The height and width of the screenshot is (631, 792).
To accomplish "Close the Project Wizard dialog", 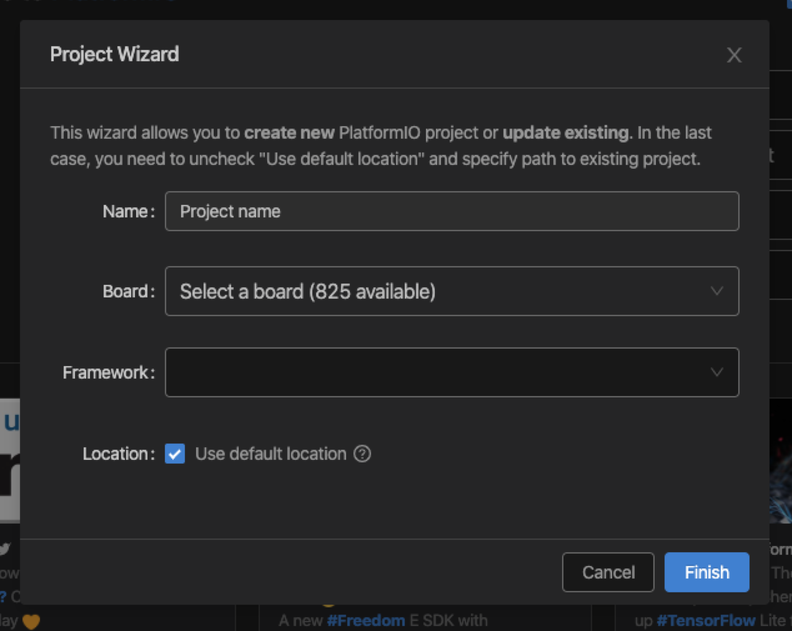I will coord(734,55).
